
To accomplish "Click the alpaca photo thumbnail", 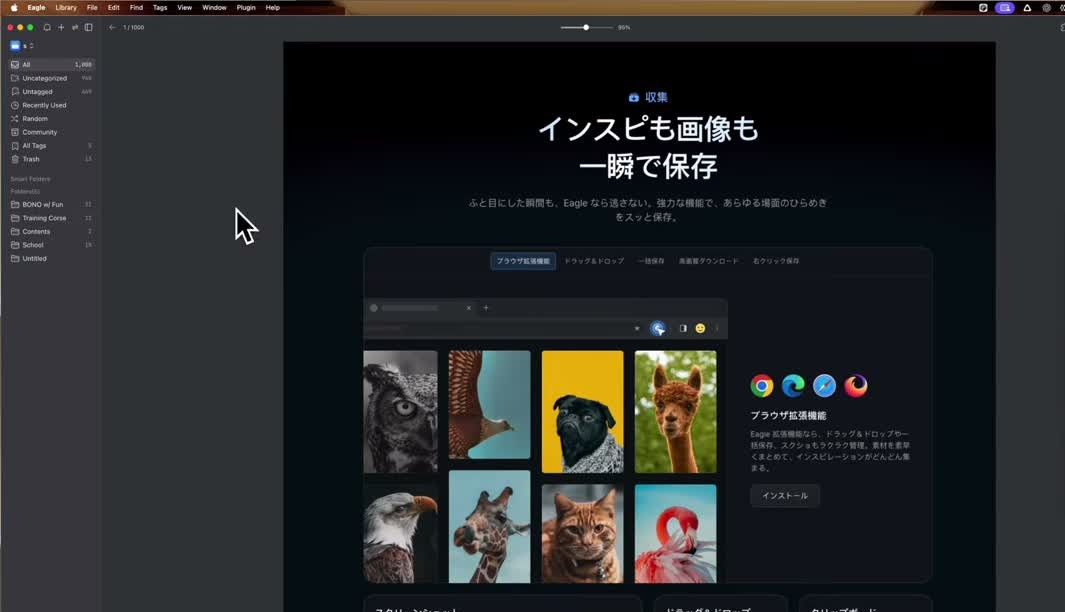I will pyautogui.click(x=676, y=412).
